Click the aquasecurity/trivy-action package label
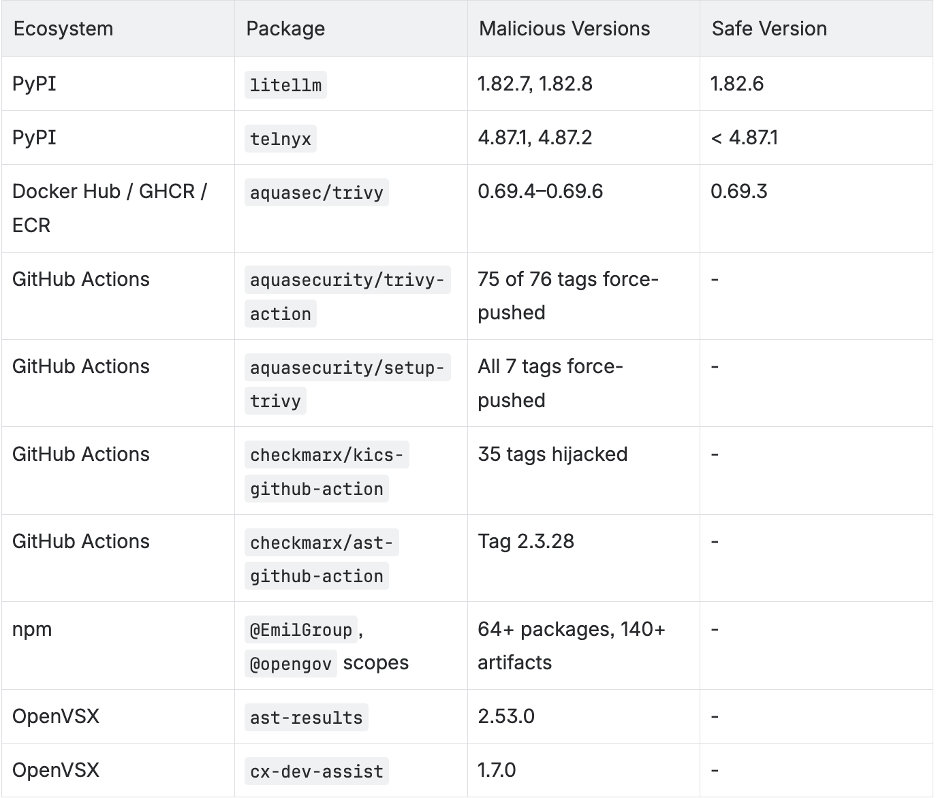Image resolution: width=936 pixels, height=798 pixels. [346, 297]
